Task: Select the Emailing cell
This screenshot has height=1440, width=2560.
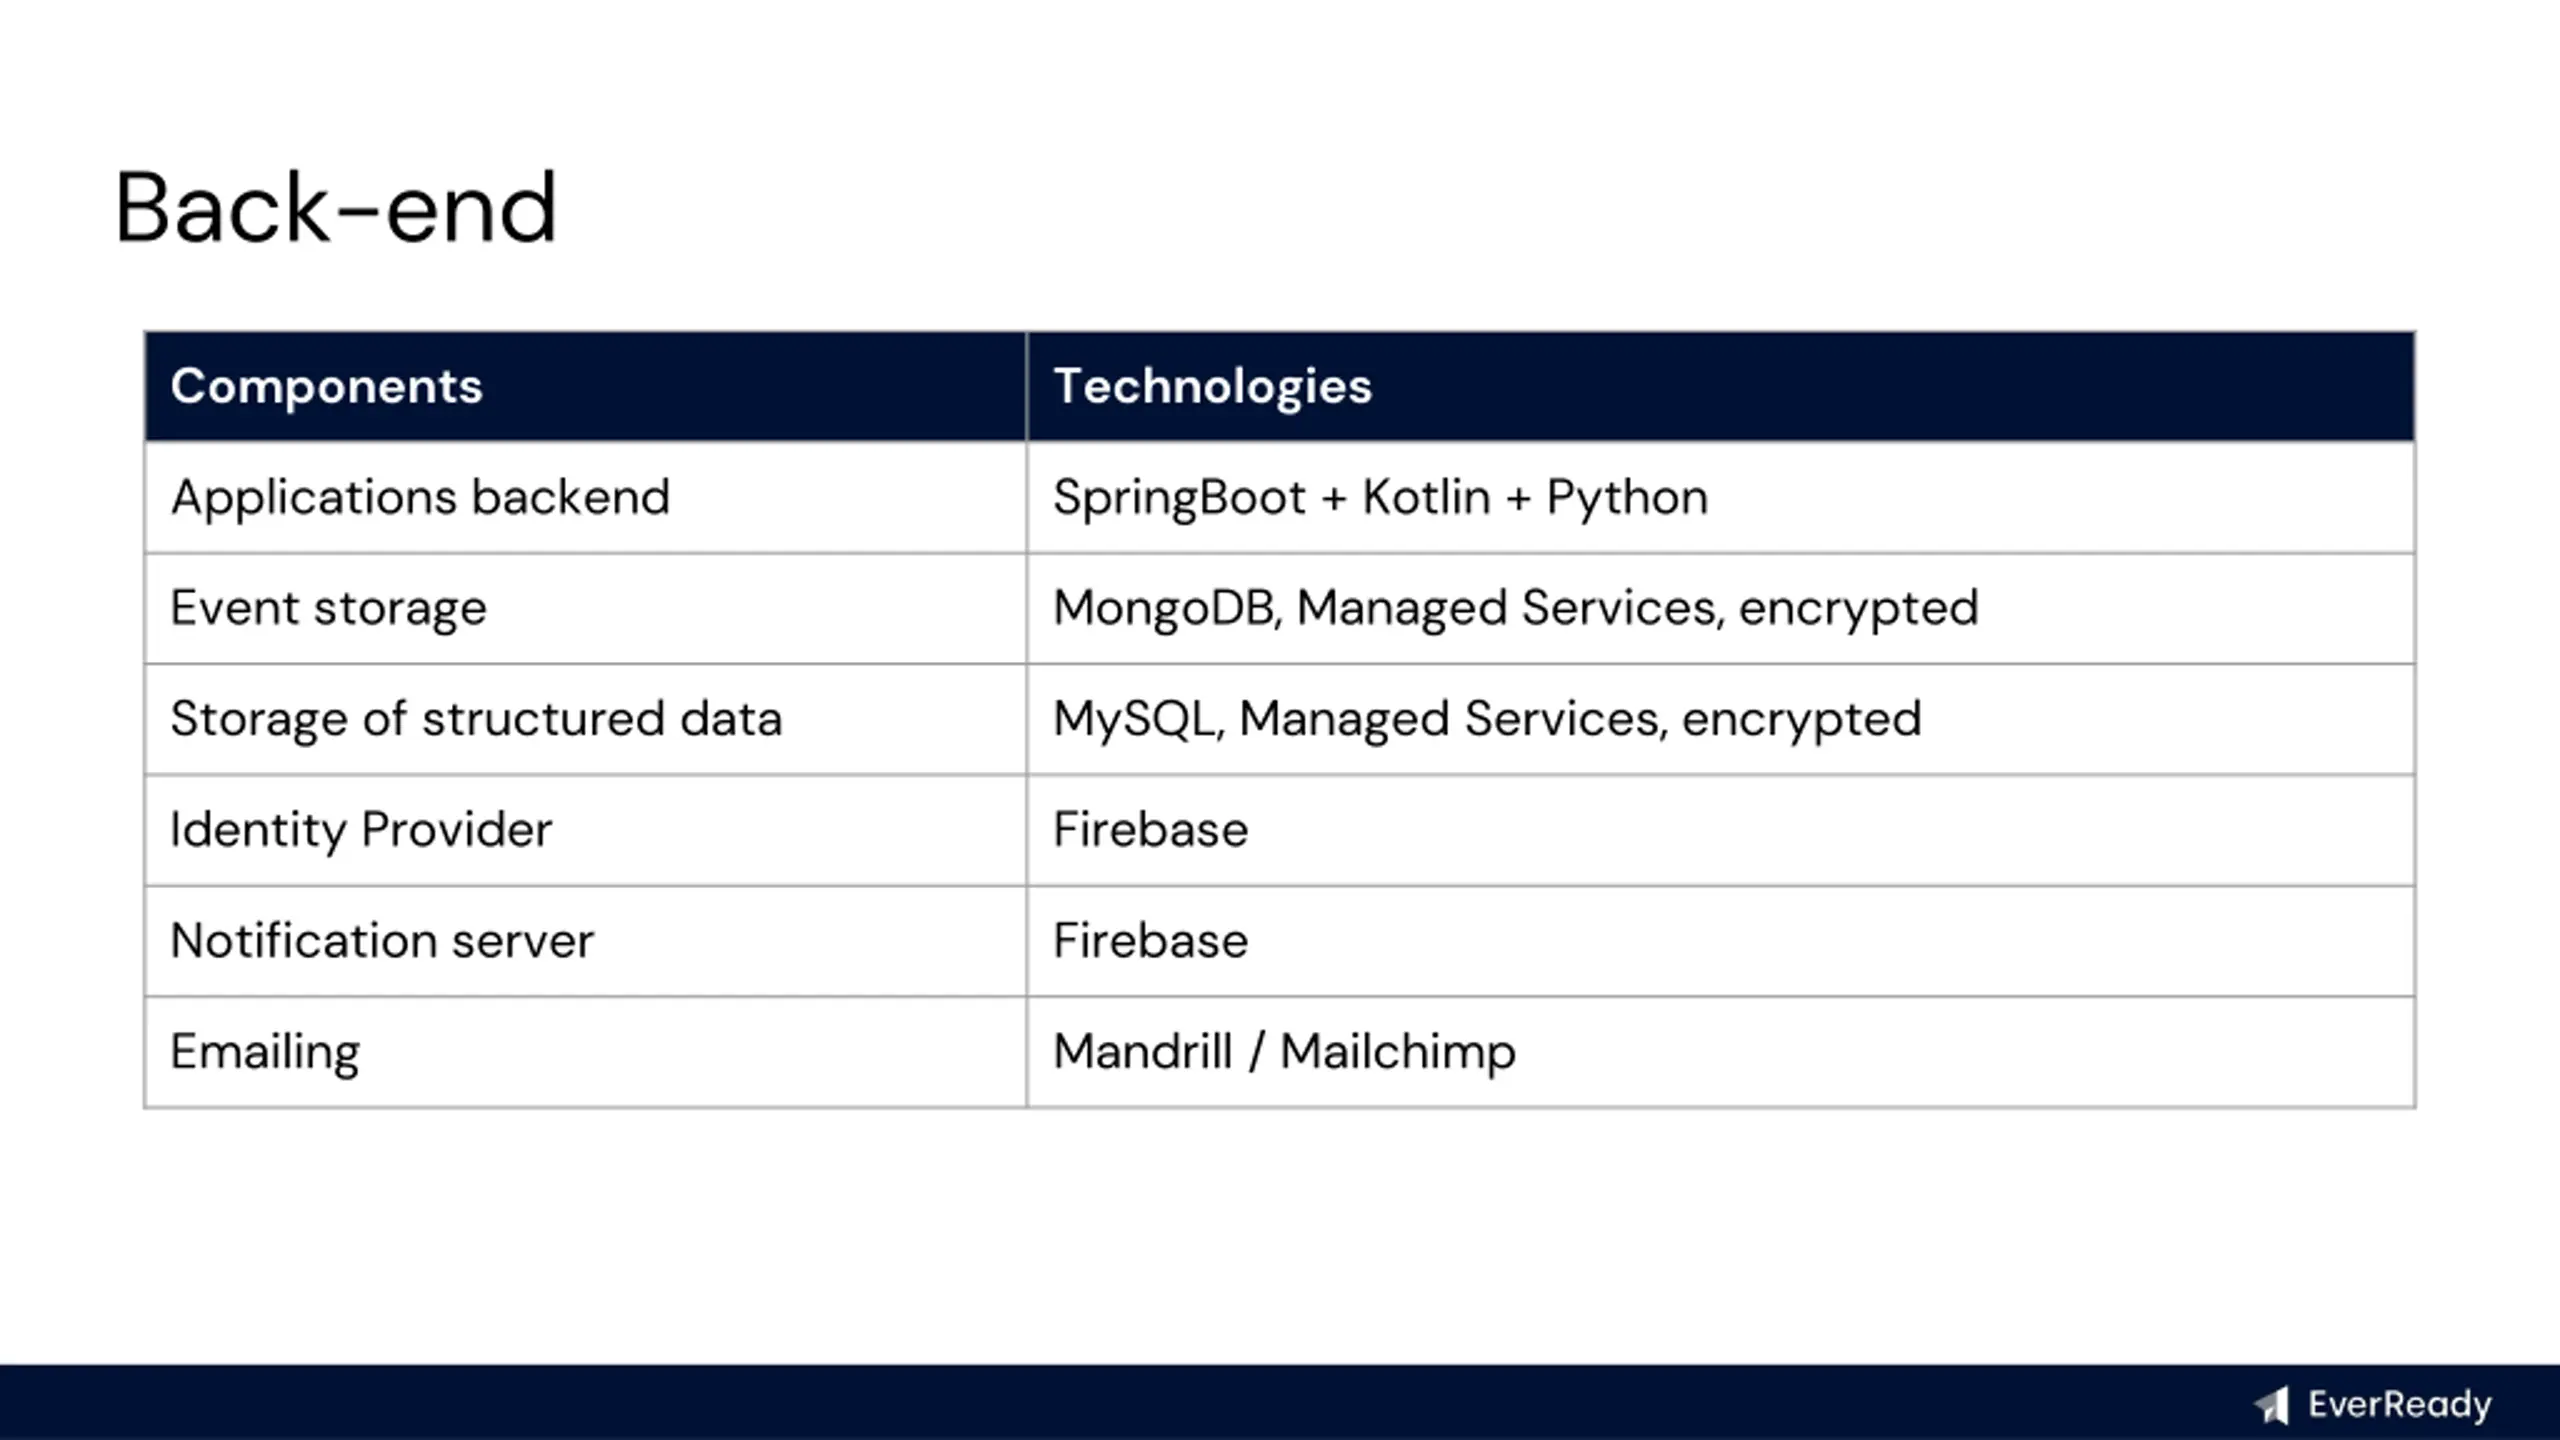Action: click(585, 1052)
